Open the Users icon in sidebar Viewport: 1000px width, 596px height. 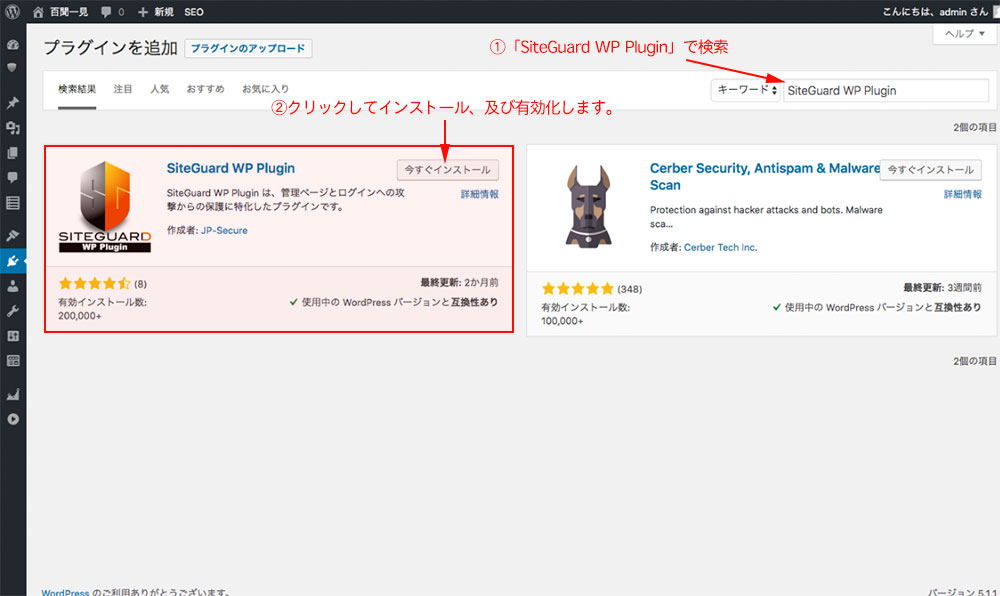pos(12,286)
